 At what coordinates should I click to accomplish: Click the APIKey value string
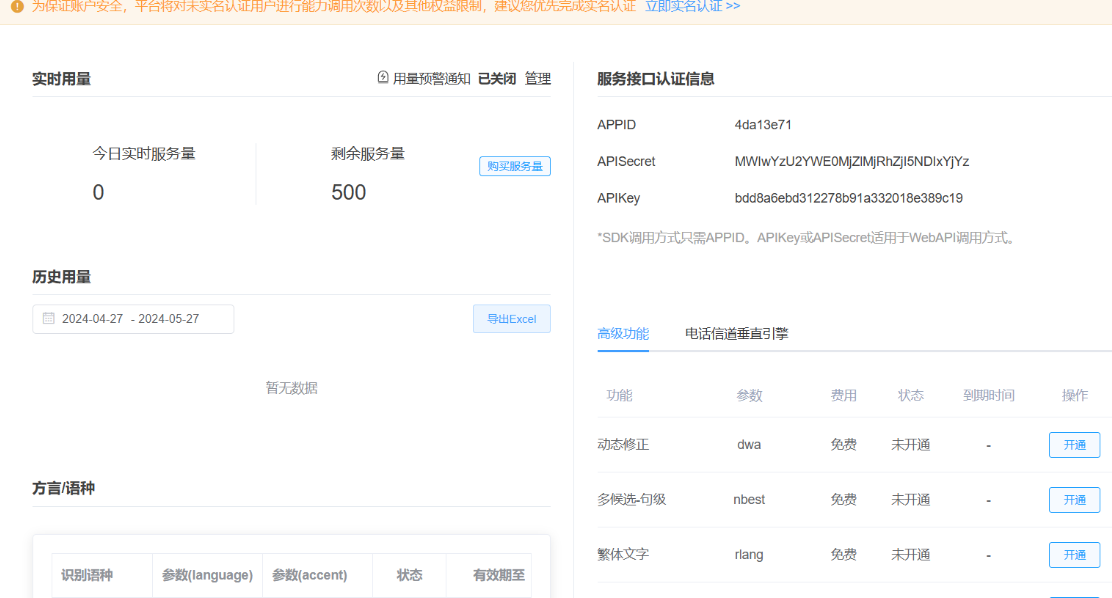[848, 198]
